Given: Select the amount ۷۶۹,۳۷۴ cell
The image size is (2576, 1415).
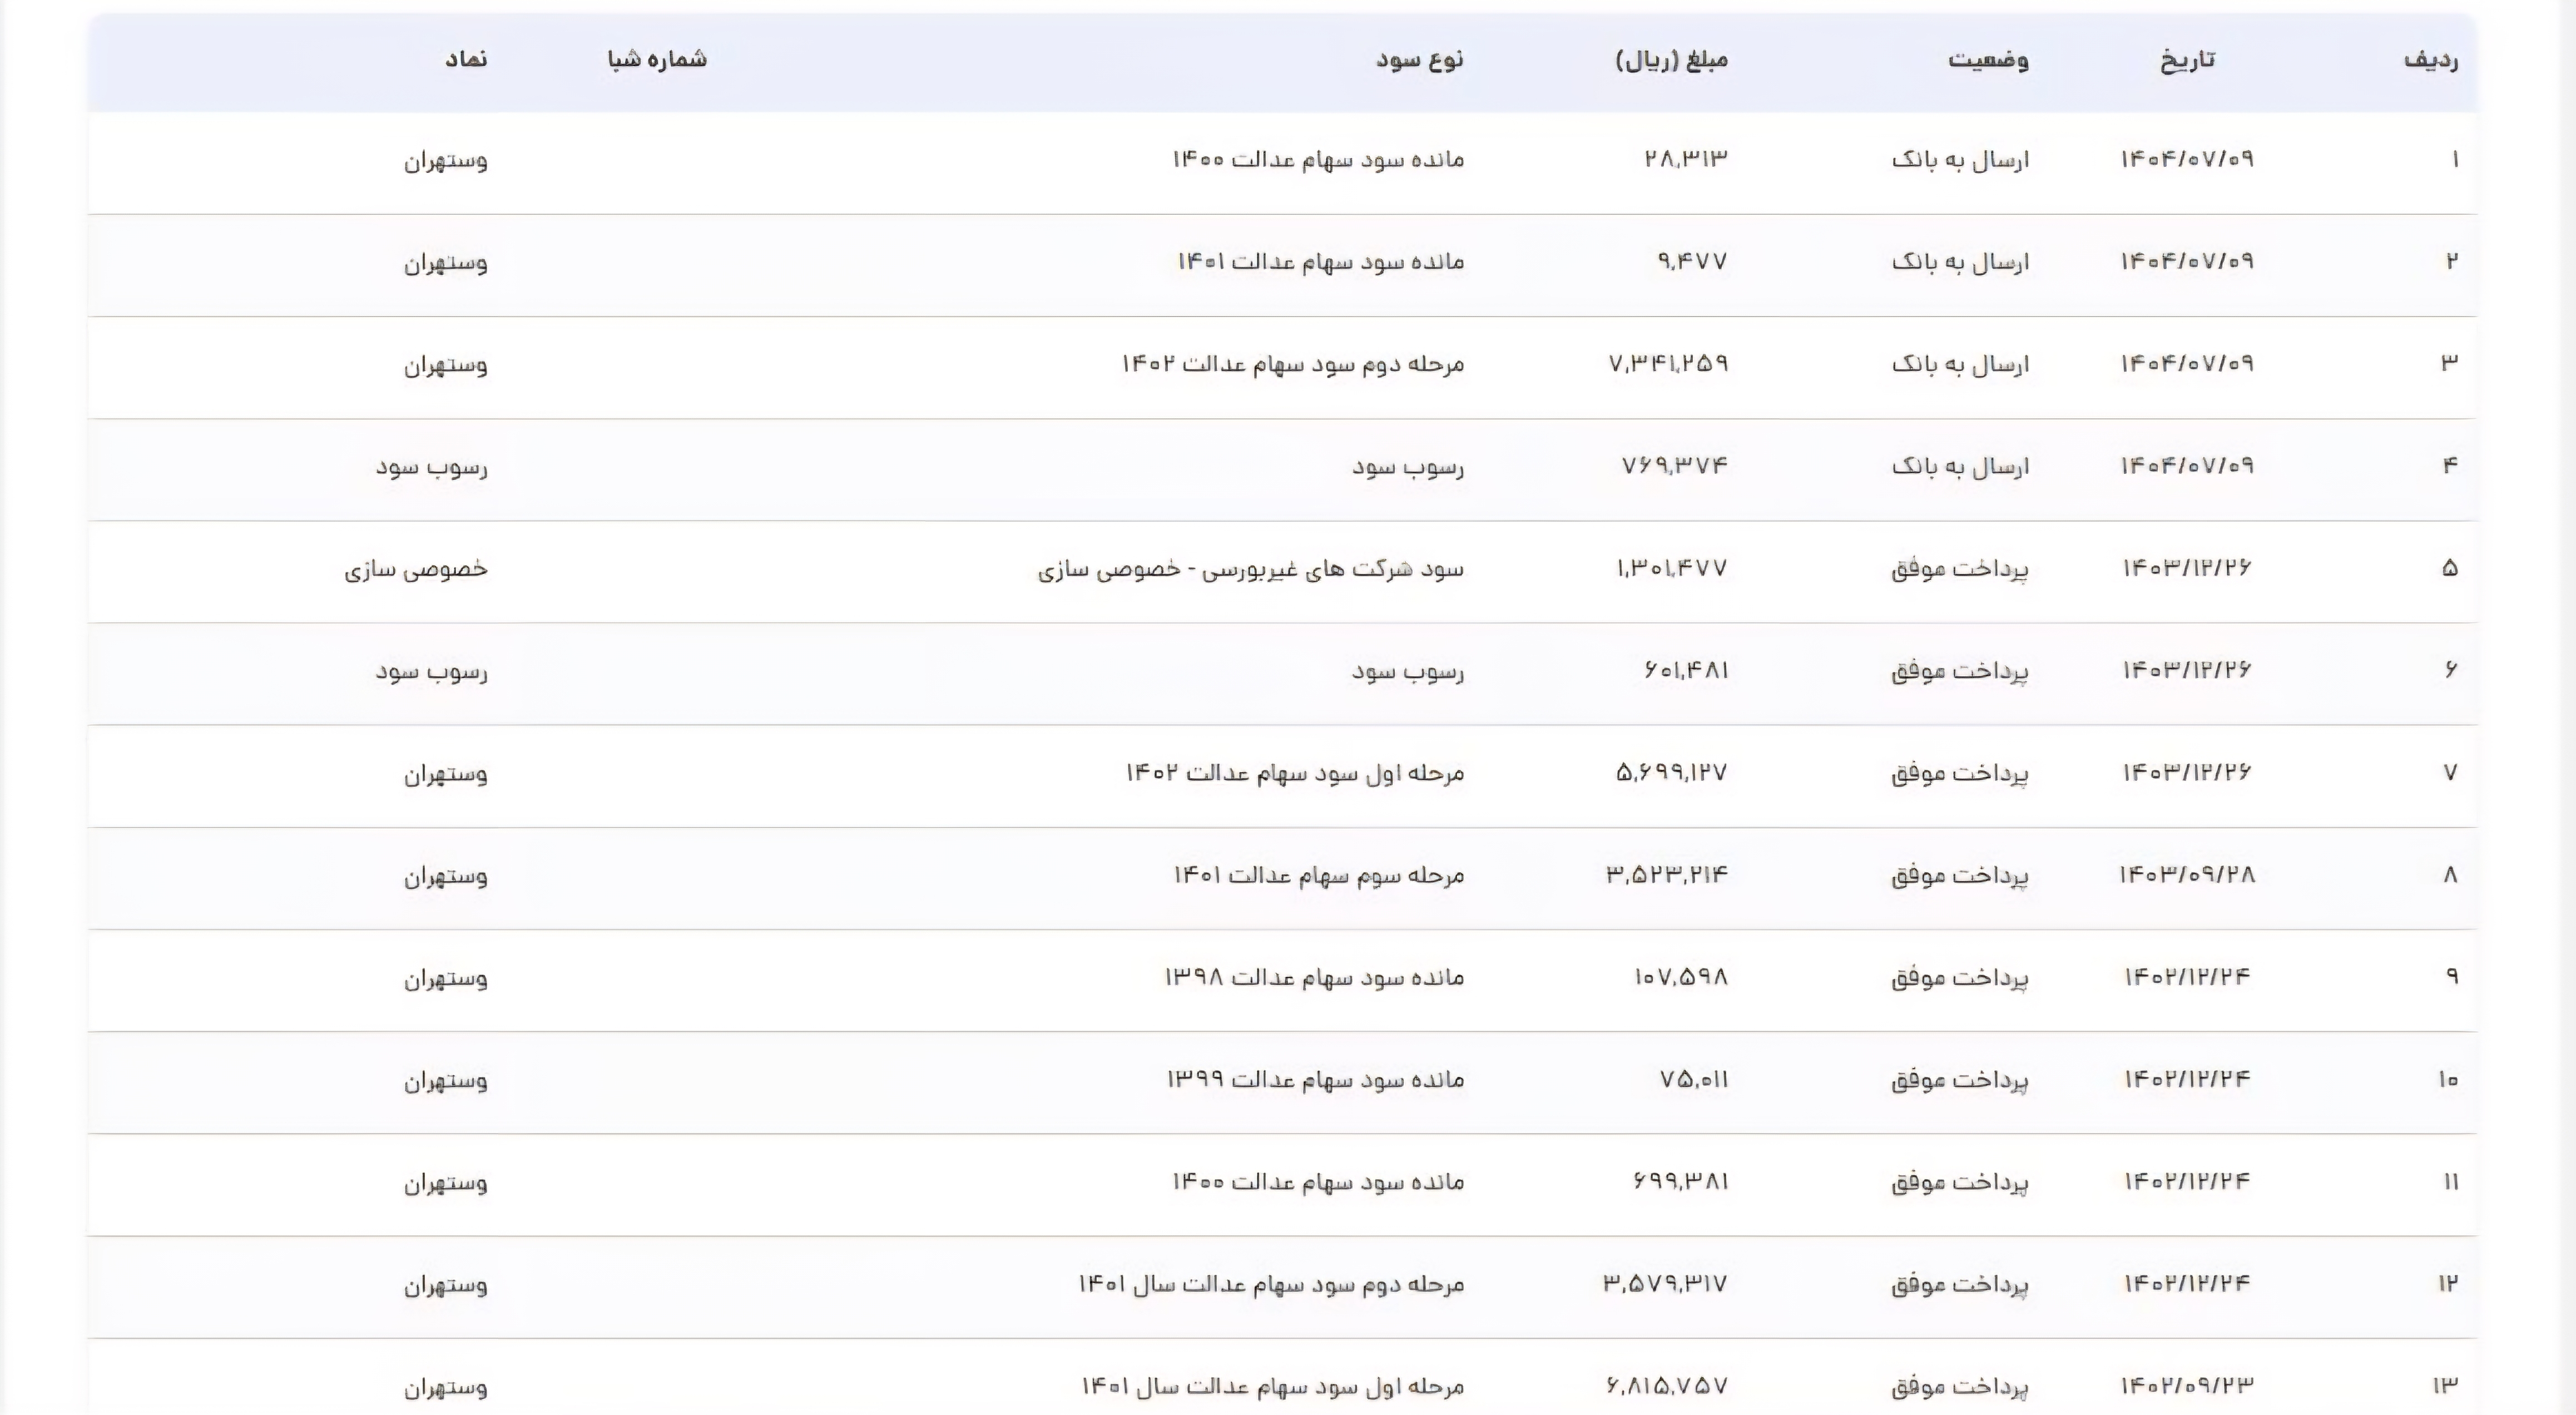Looking at the screenshot, I should 1674,466.
